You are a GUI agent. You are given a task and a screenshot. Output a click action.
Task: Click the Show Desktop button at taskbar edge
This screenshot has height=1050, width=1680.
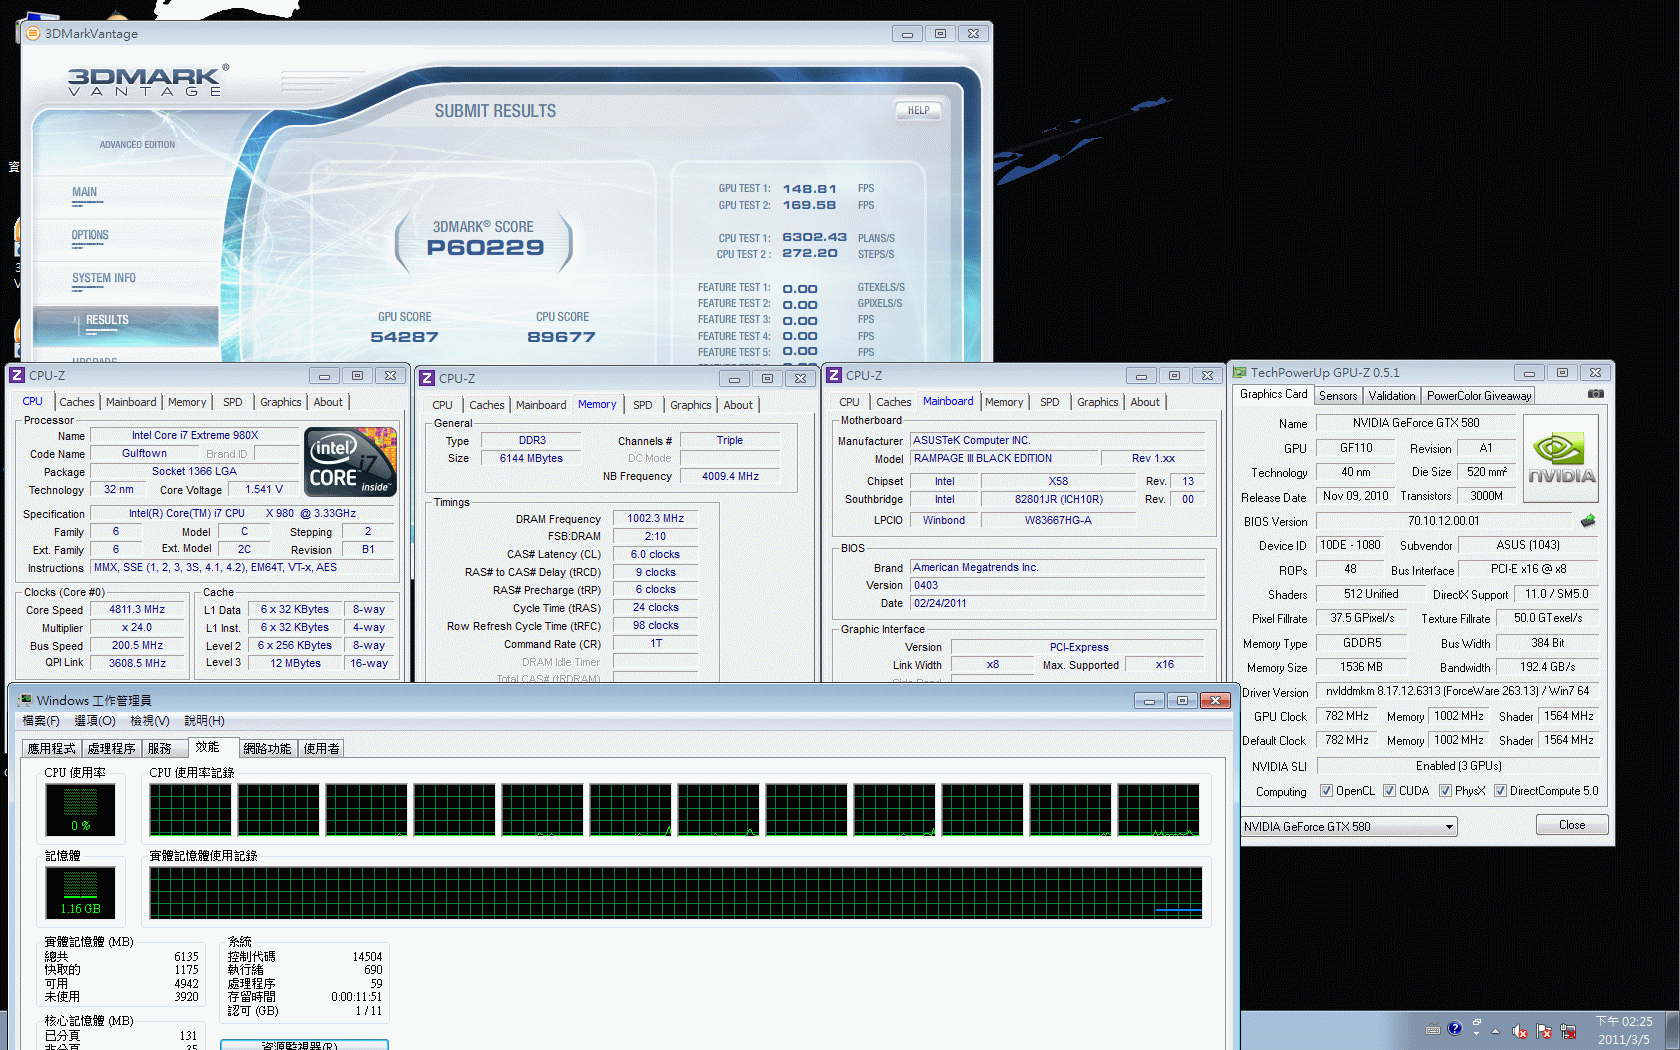[1672, 1030]
